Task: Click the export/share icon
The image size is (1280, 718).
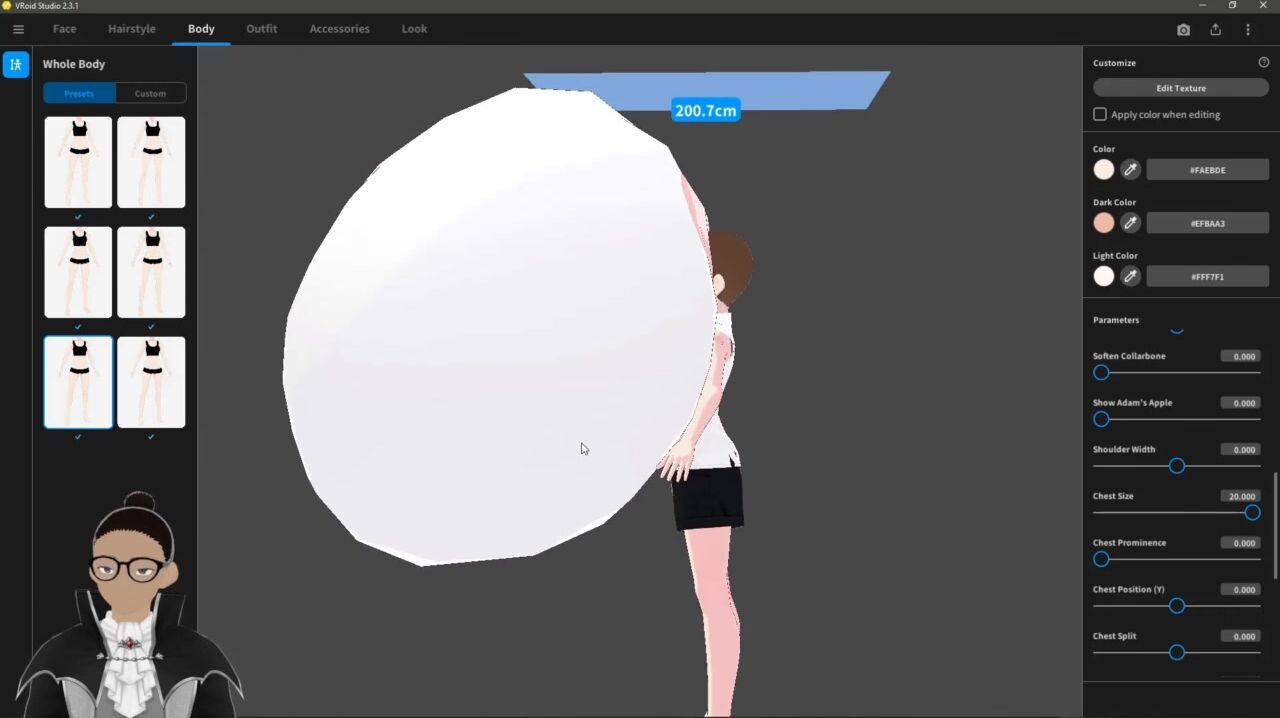Action: click(1215, 30)
